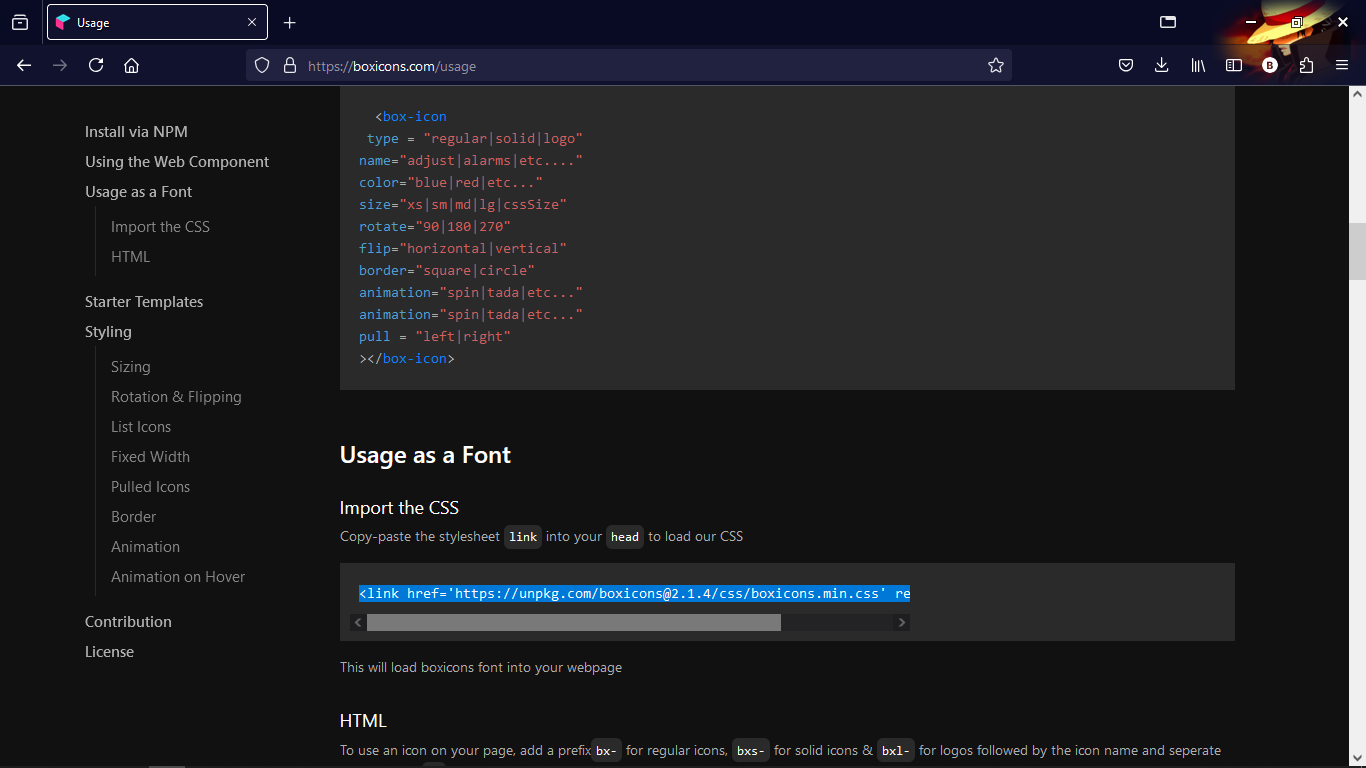Image resolution: width=1366 pixels, height=768 pixels.
Task: Jump to Animation on Hover subsection
Action: click(178, 577)
